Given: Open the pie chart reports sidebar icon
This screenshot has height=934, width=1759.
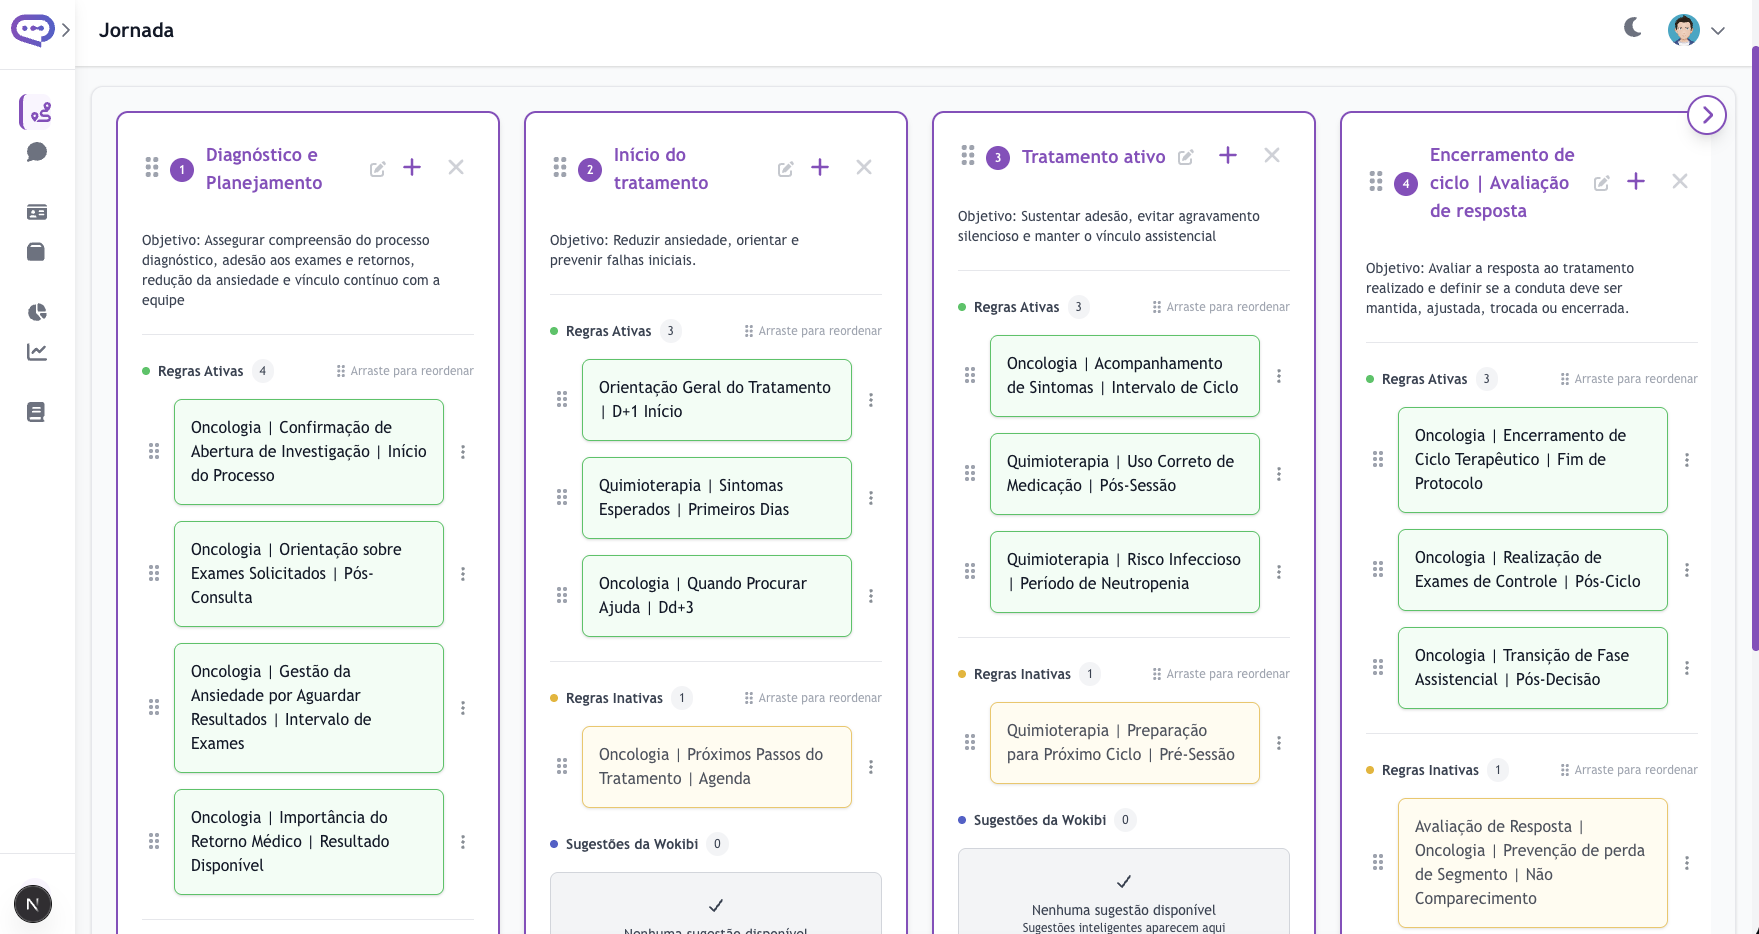Looking at the screenshot, I should tap(37, 312).
